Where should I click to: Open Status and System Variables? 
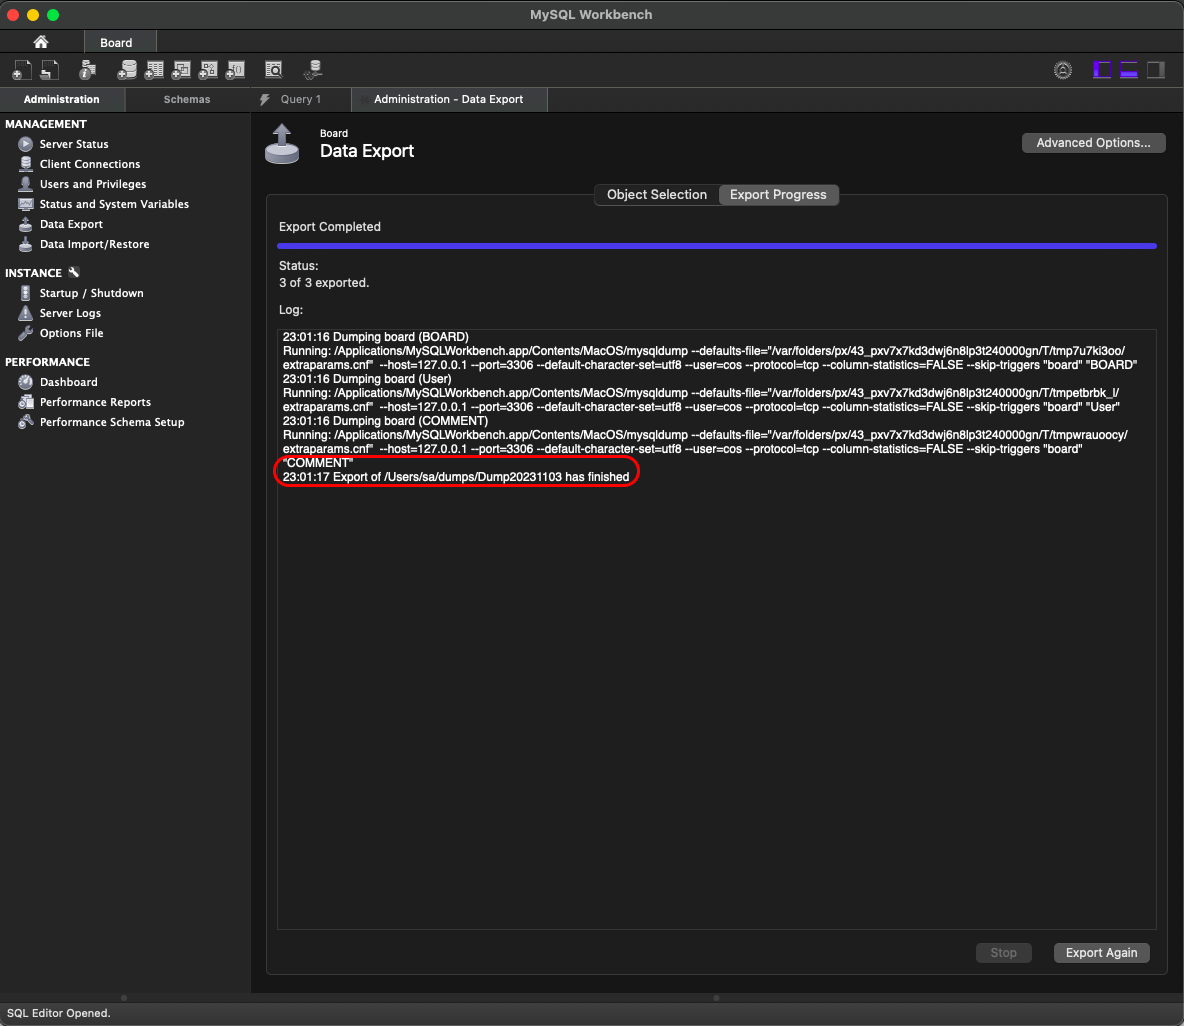pyautogui.click(x=114, y=204)
